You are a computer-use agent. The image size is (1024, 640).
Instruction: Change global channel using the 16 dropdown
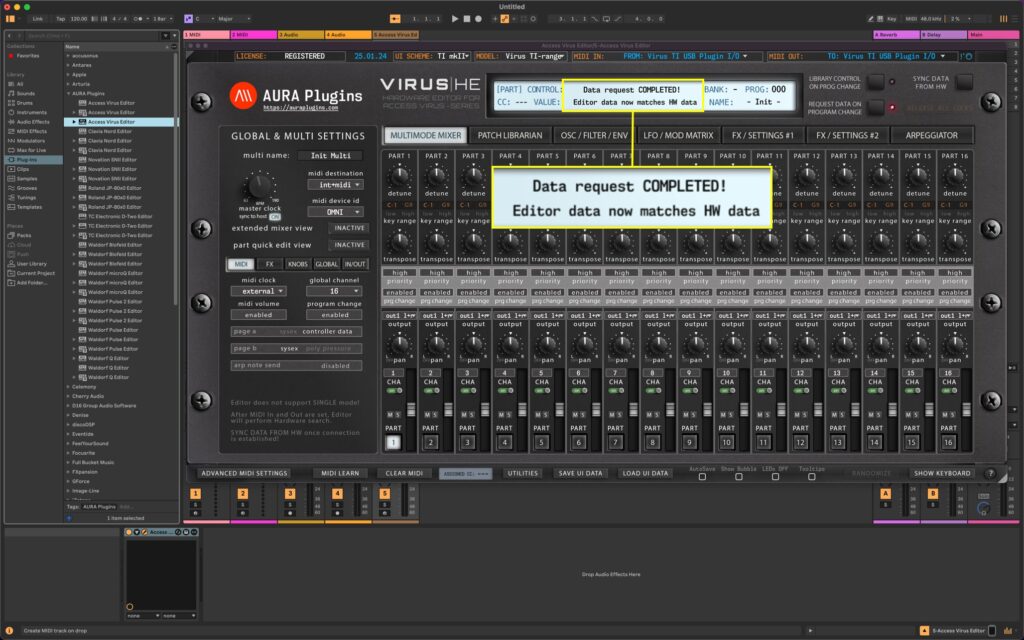click(x=336, y=289)
